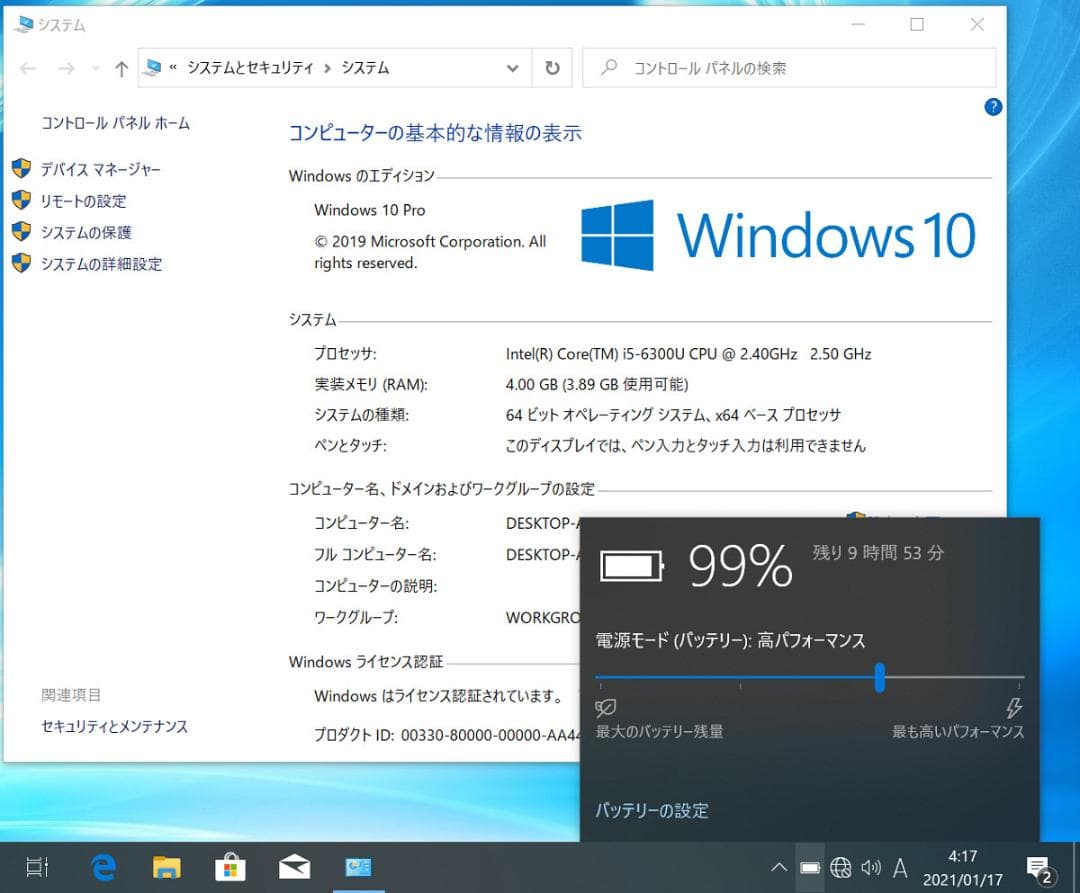Expand the address bar dropdown arrow

tap(512, 68)
